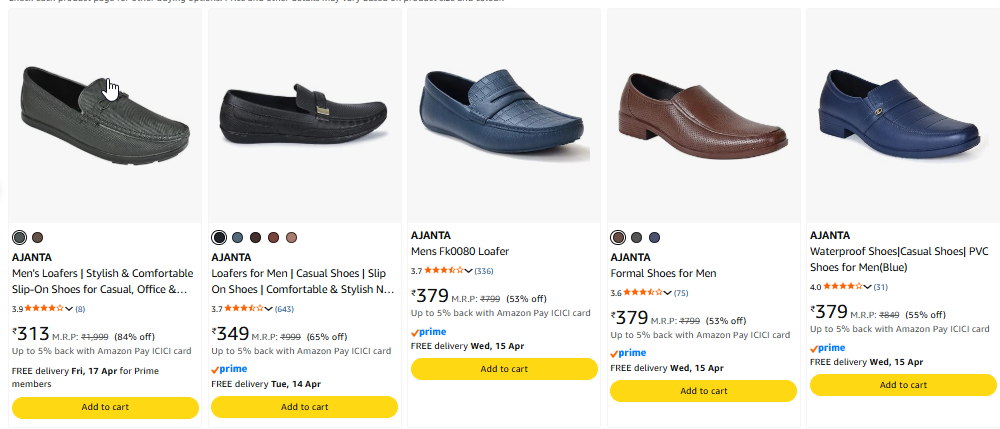Add the ₹313 Men's Loafers to cart
The width and height of the screenshot is (1000, 429).
105,407
